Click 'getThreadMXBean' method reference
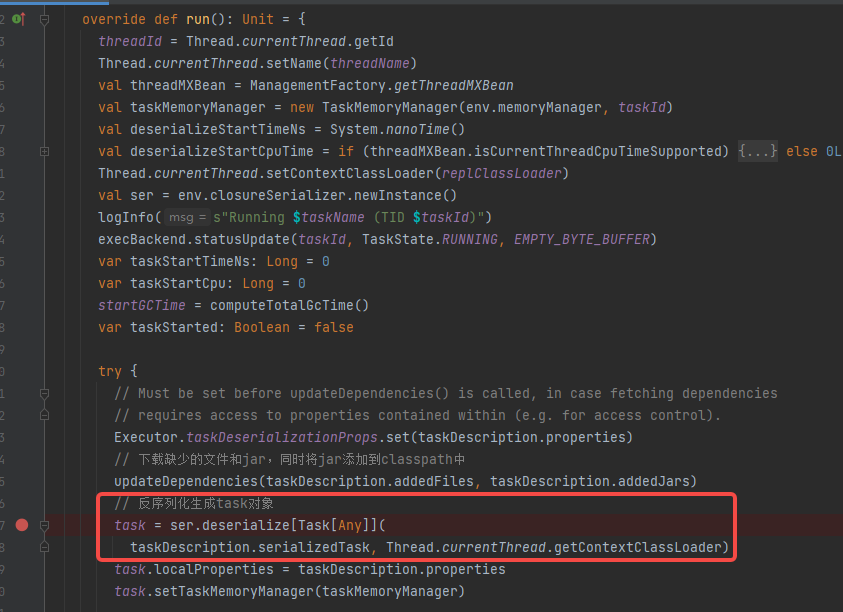Viewport: 843px width, 612px height. [x=454, y=86]
